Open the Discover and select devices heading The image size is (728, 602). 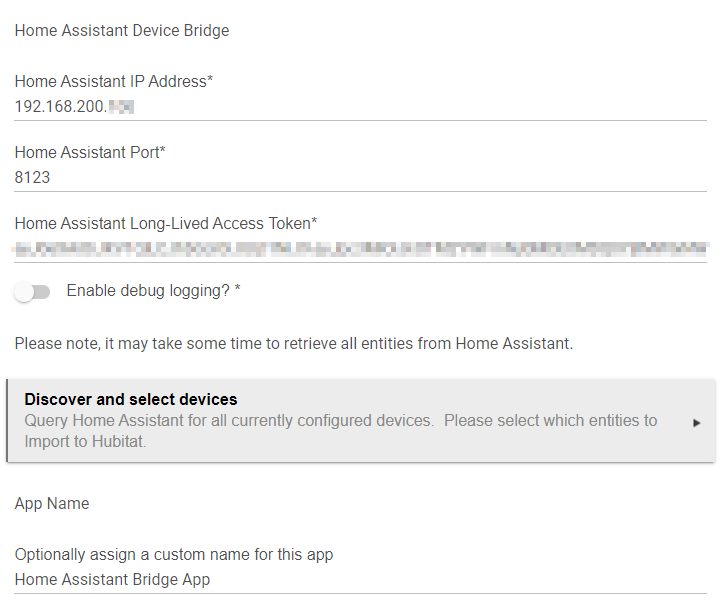[x=131, y=400]
